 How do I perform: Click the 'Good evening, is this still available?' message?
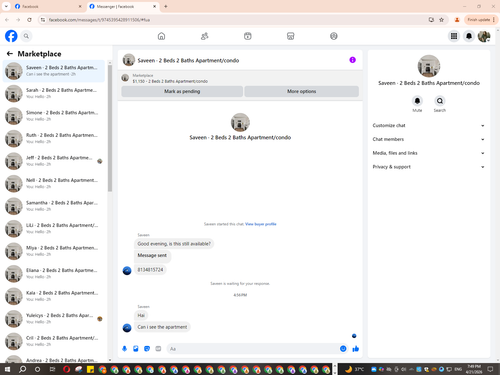174,244
